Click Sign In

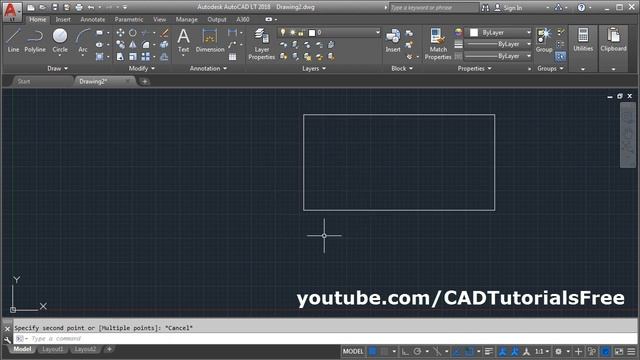point(509,7)
